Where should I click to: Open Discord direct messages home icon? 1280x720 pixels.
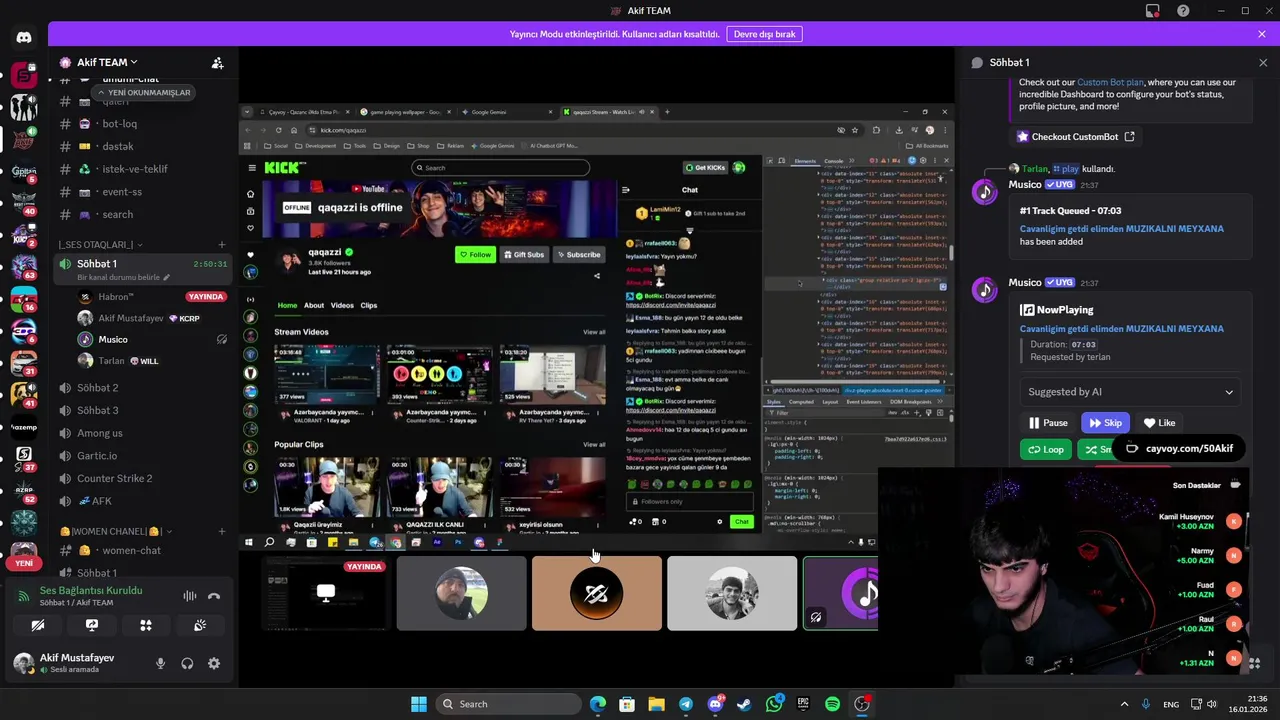[24, 38]
